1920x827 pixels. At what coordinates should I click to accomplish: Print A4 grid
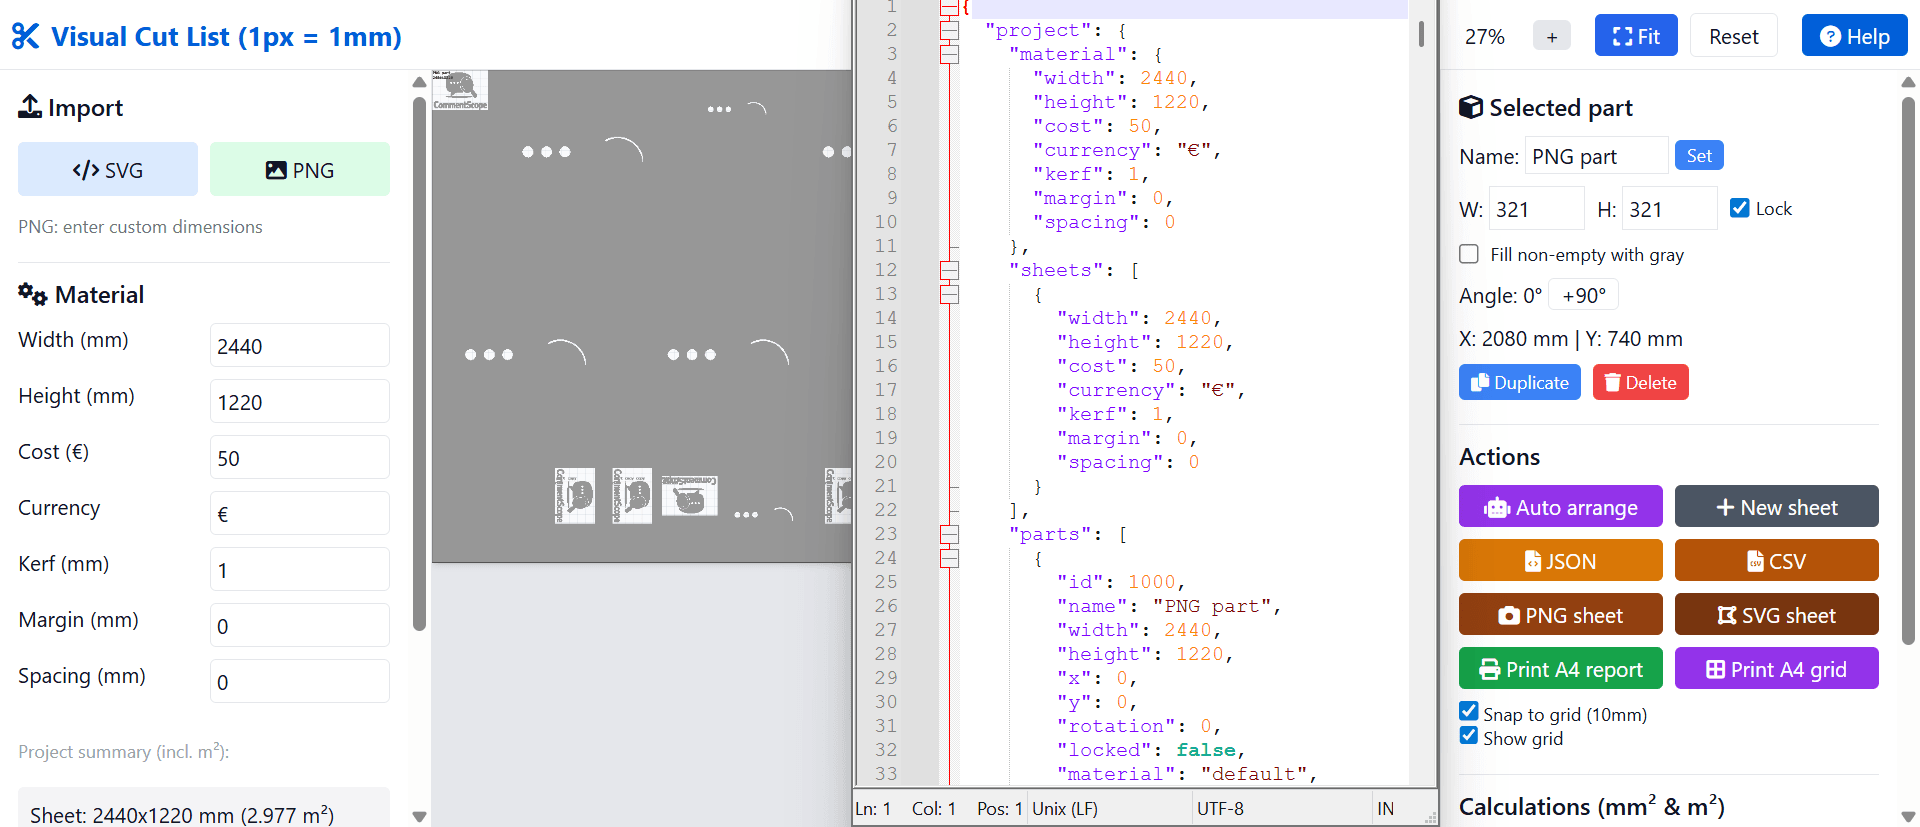pos(1777,669)
